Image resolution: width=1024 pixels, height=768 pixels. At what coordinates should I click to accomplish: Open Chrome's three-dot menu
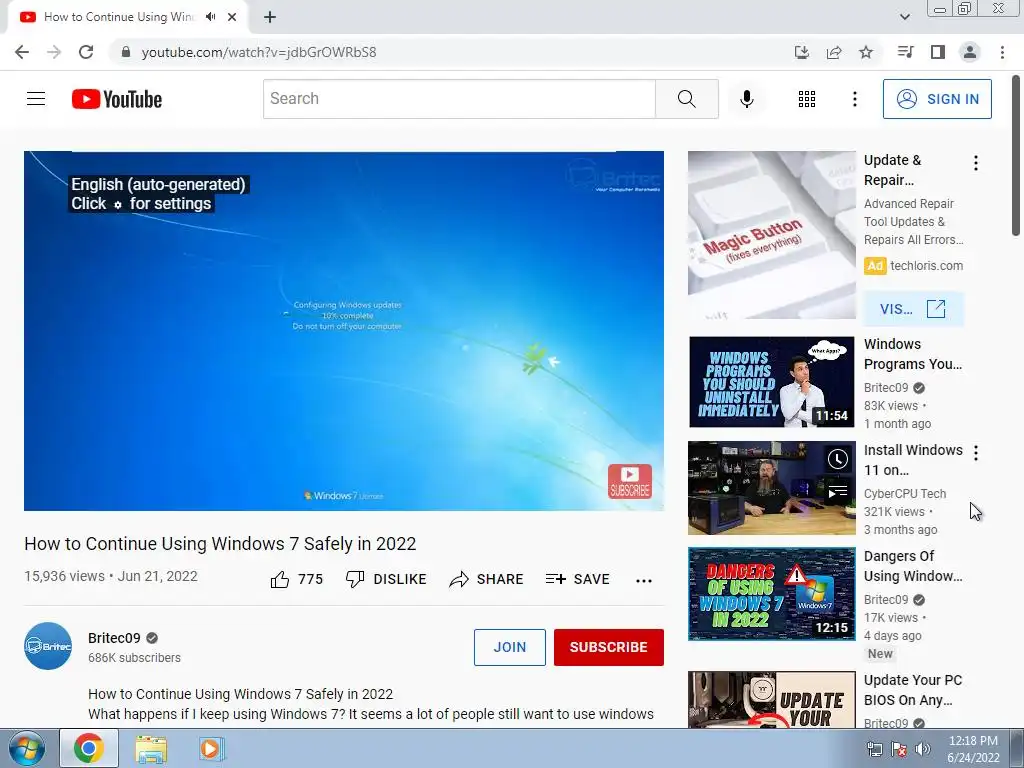click(1002, 52)
